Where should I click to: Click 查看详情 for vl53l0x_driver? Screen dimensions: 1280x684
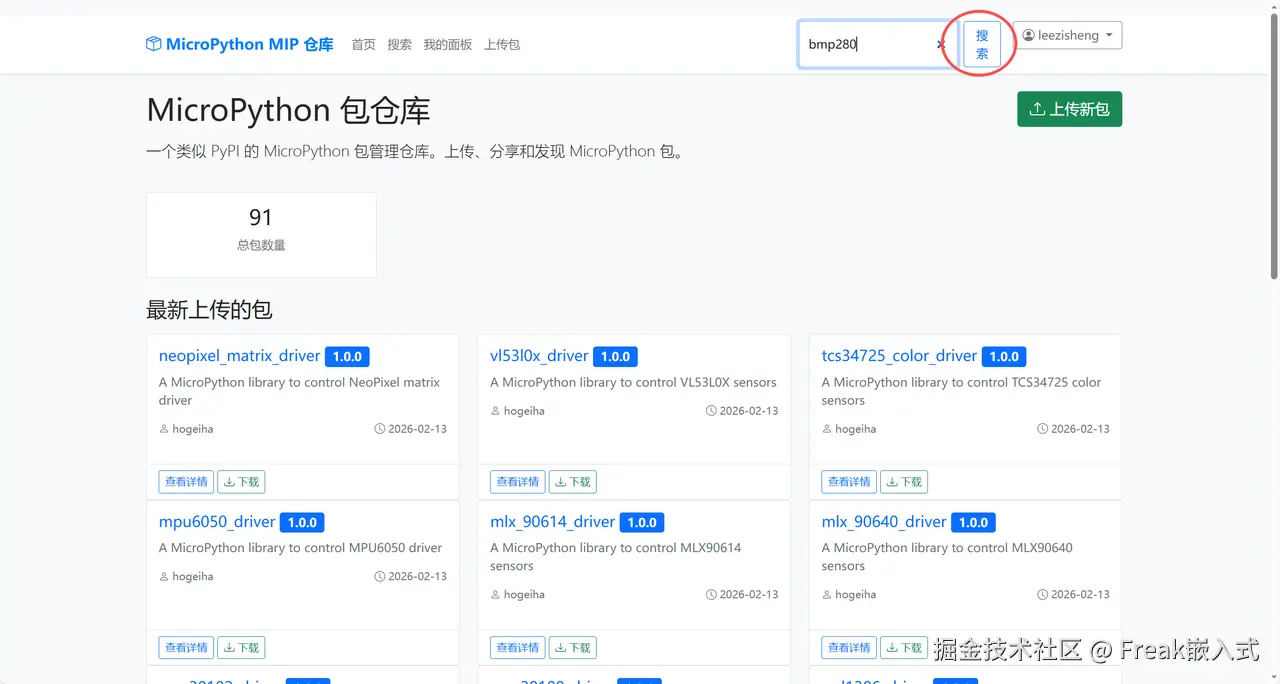pos(517,482)
